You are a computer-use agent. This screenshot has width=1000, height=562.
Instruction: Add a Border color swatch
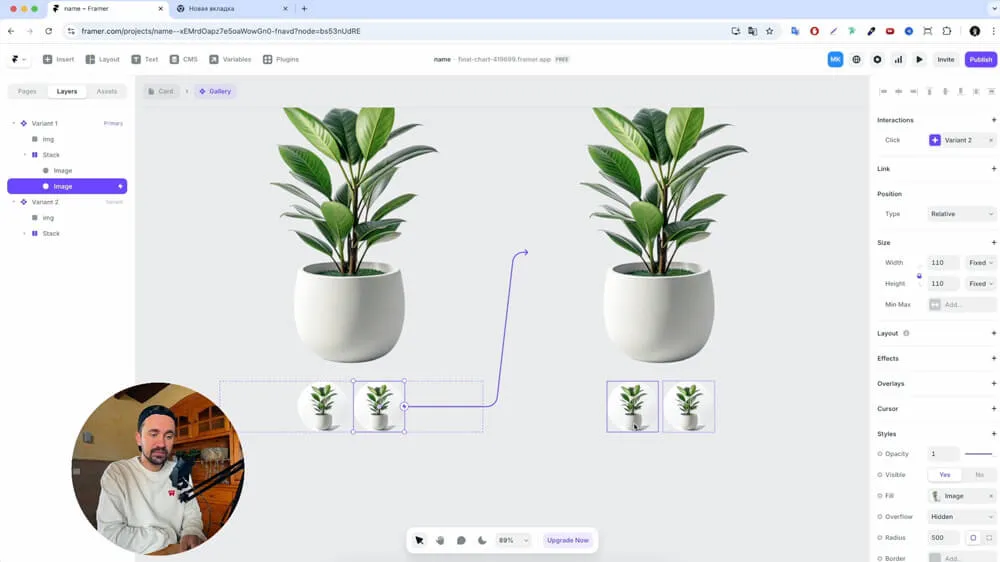tap(935, 558)
